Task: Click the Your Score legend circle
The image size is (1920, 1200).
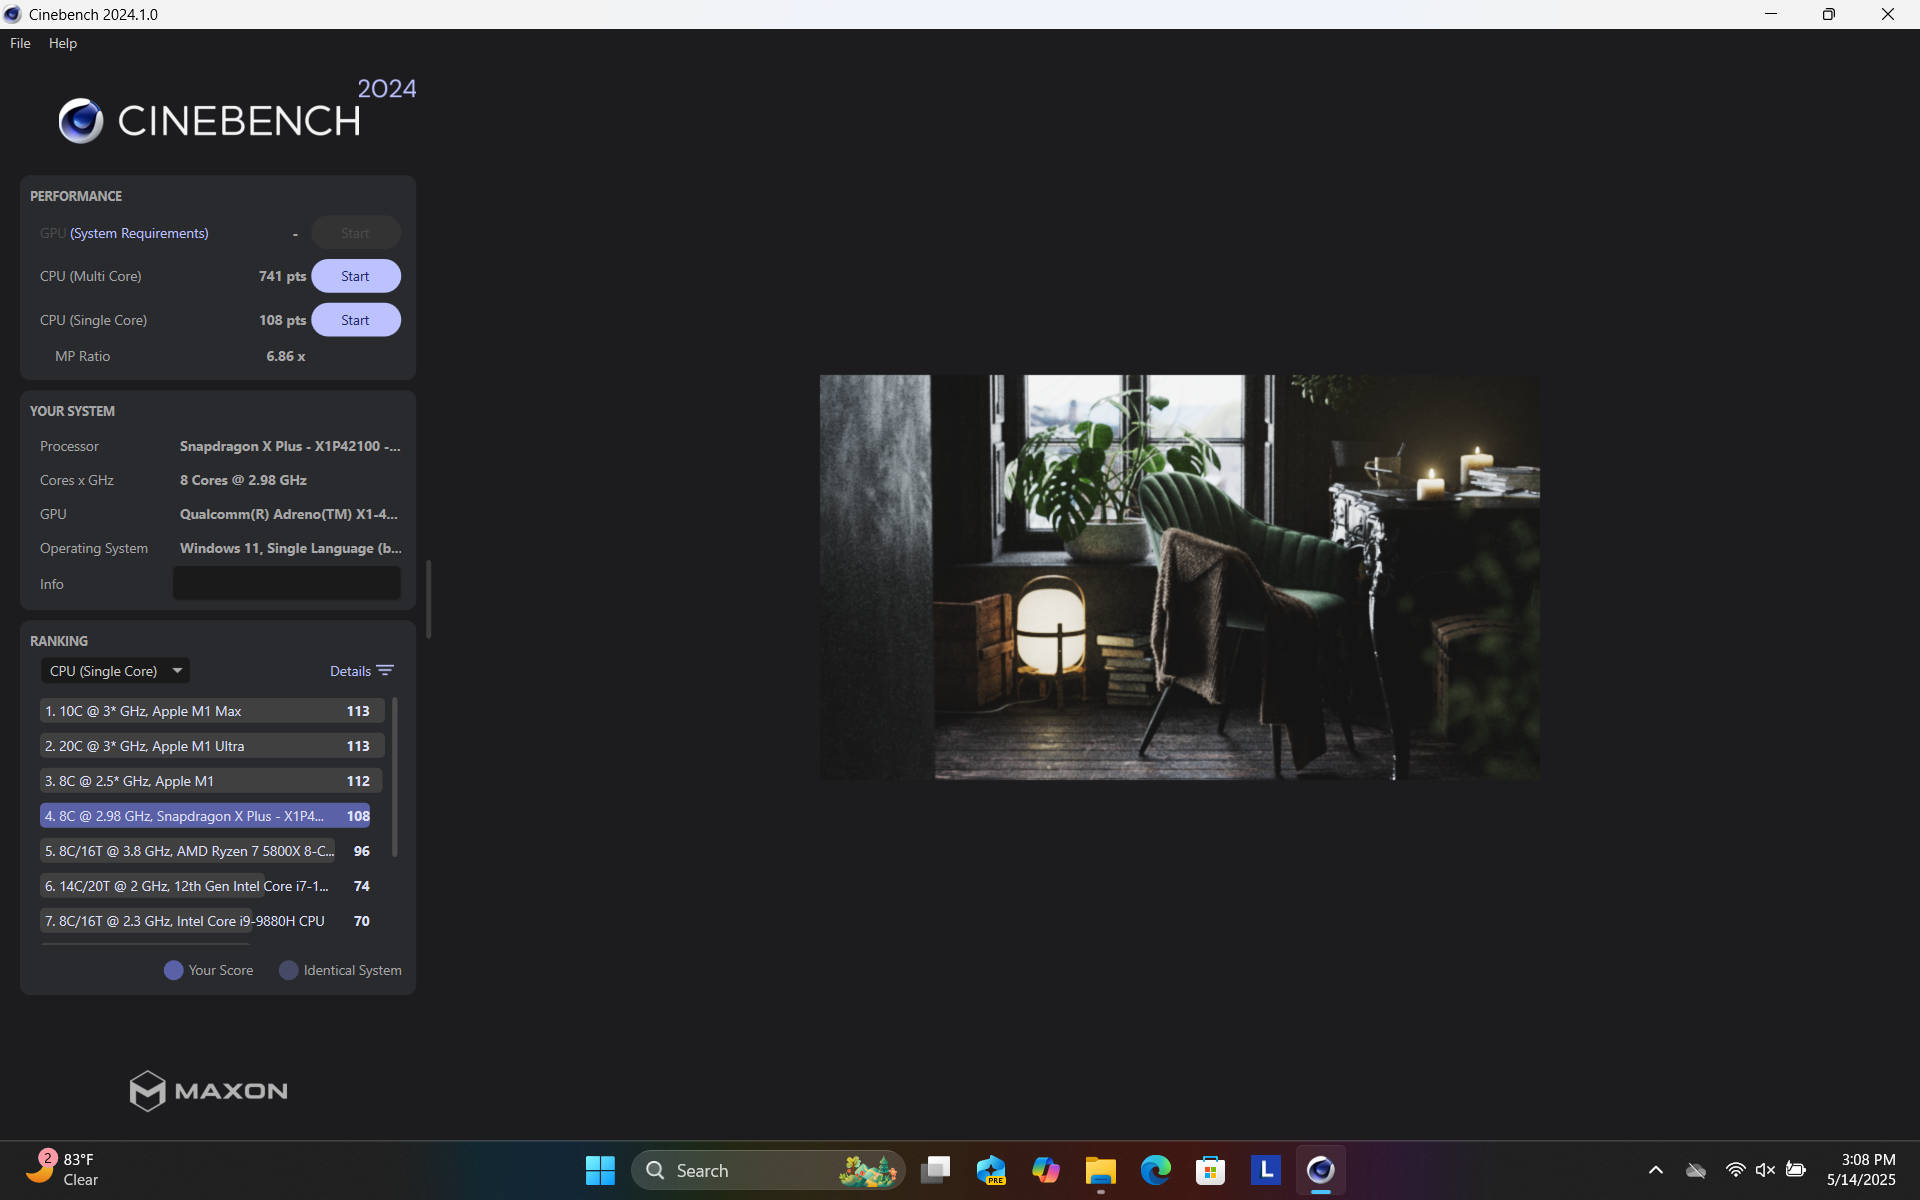Action: click(x=173, y=970)
